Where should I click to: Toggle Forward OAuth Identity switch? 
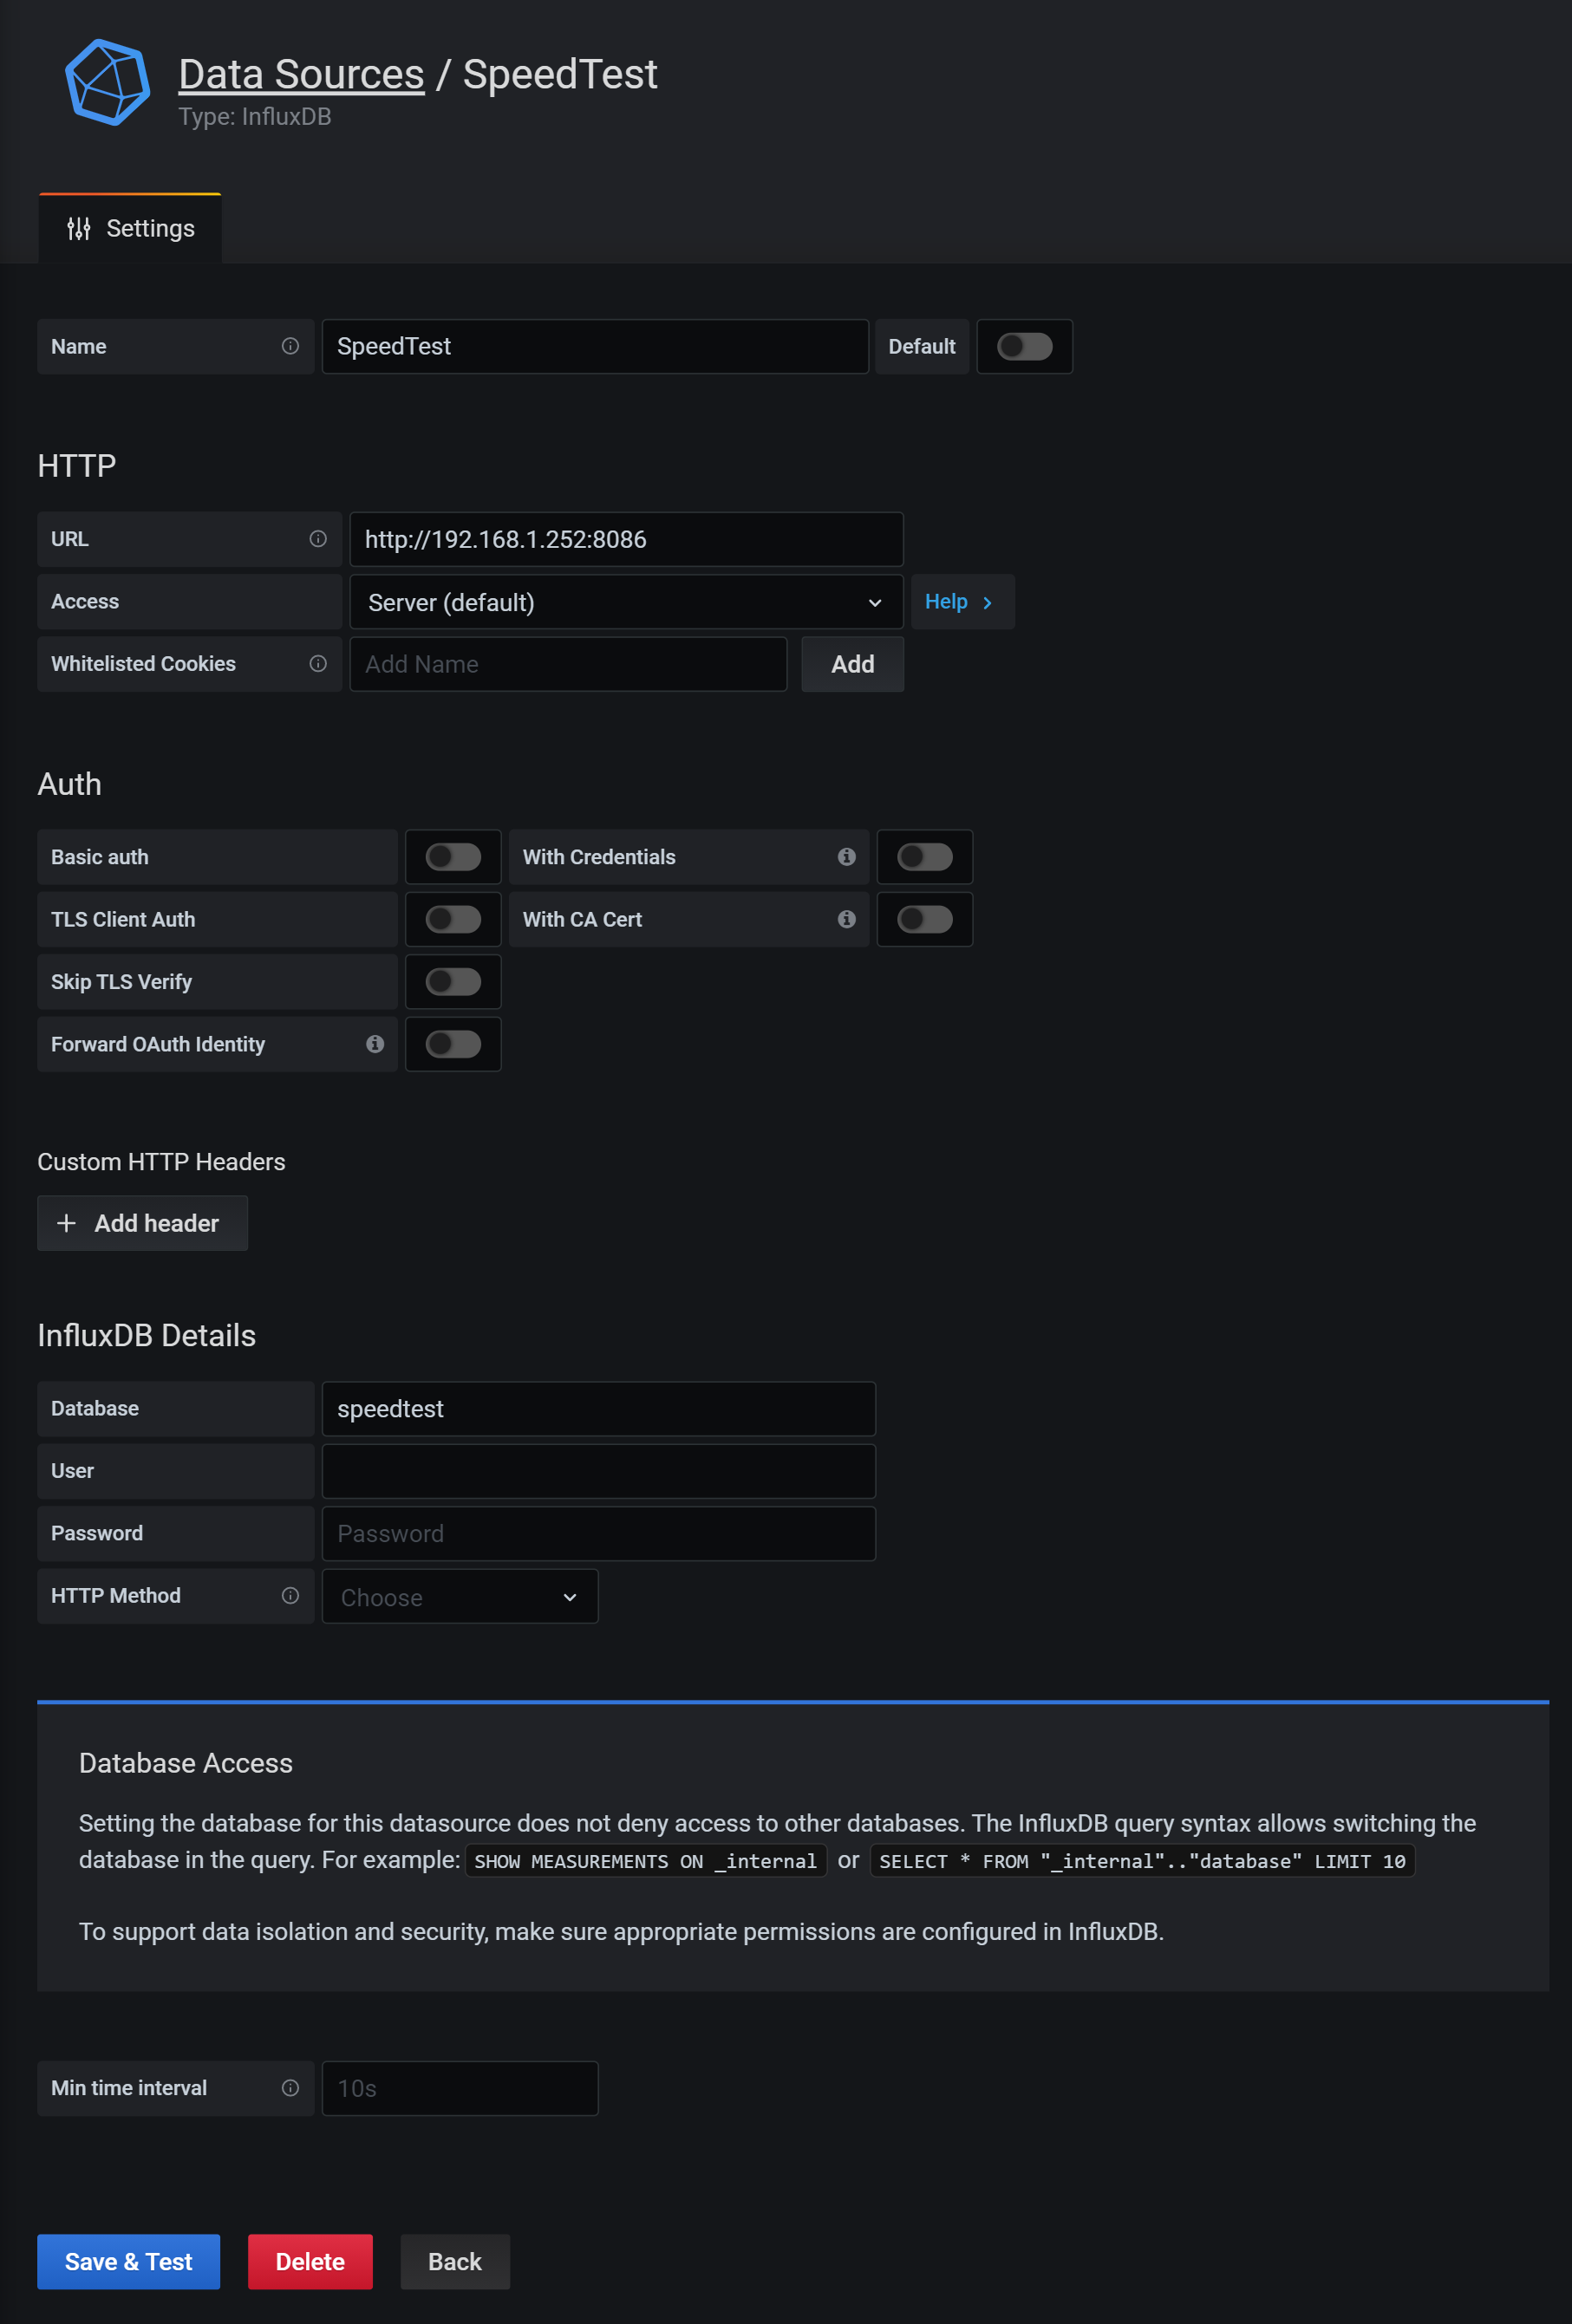point(453,1044)
